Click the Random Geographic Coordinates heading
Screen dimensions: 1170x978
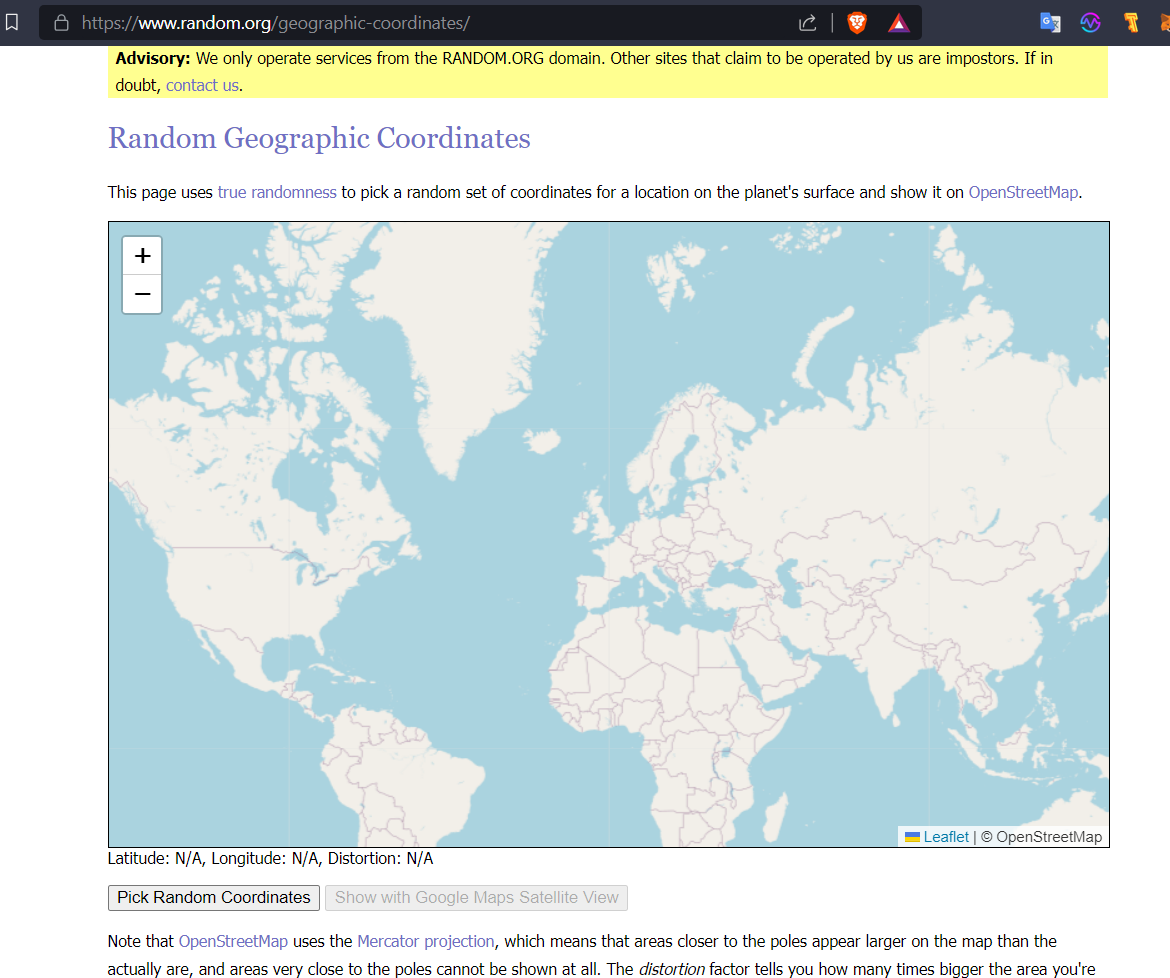[319, 138]
